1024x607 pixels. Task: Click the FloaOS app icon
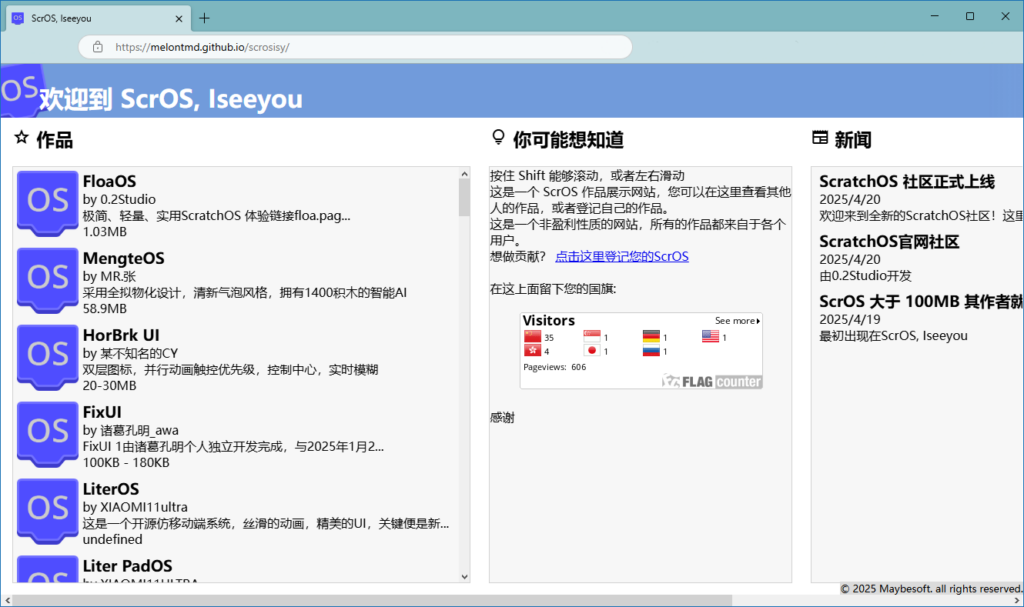click(48, 201)
